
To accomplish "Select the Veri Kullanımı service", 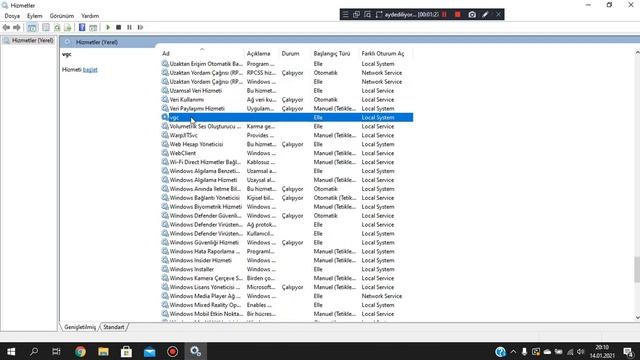I will click(187, 100).
